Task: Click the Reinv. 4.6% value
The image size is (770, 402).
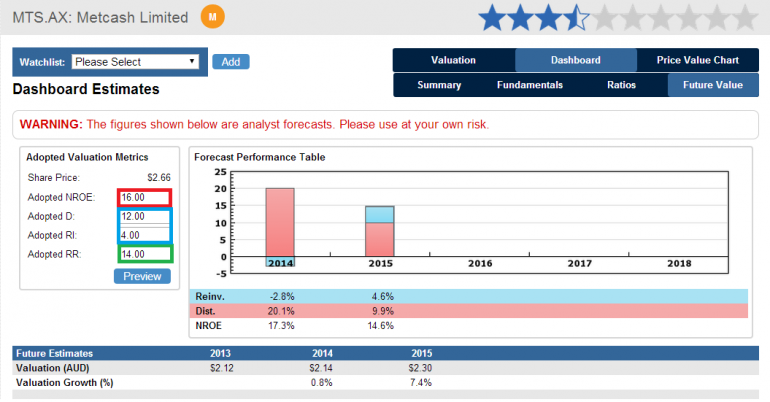Action: 383,296
